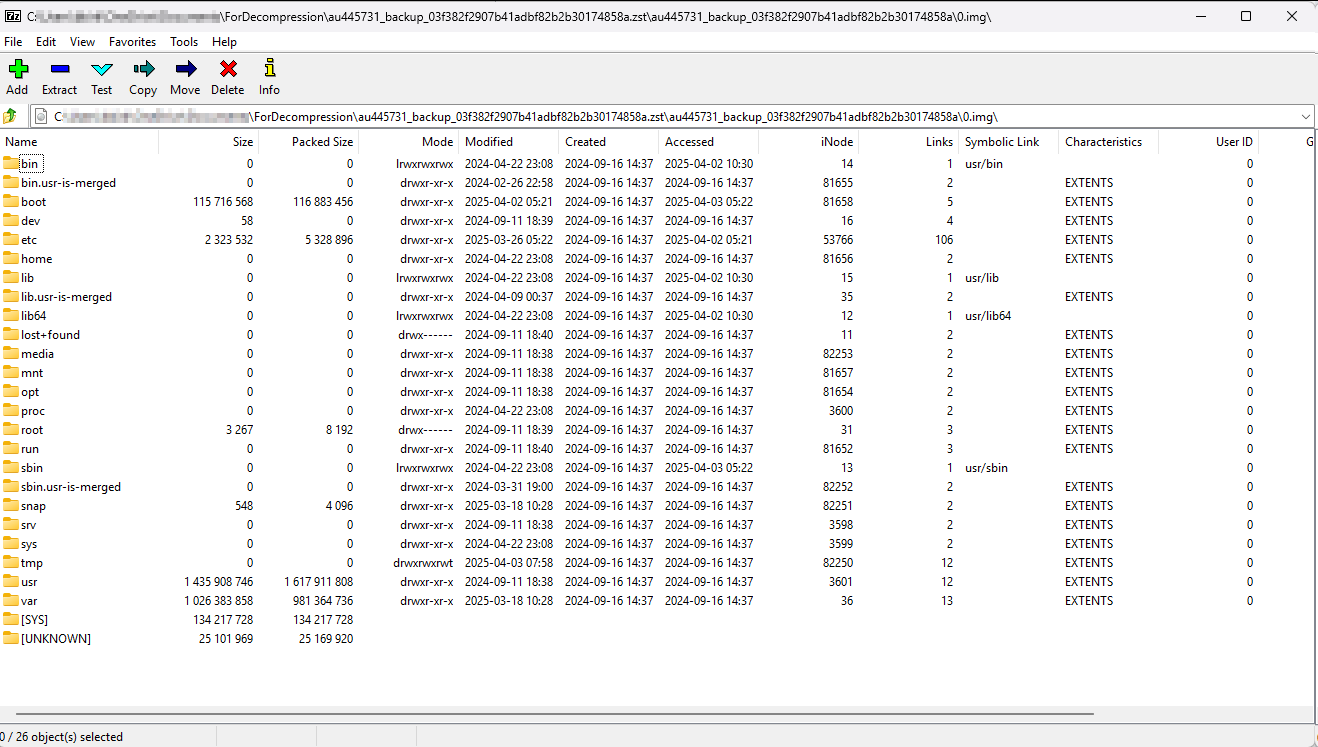1318x747 pixels.
Task: Select the lost+found folder icon
Action: pyautogui.click(x=11, y=335)
